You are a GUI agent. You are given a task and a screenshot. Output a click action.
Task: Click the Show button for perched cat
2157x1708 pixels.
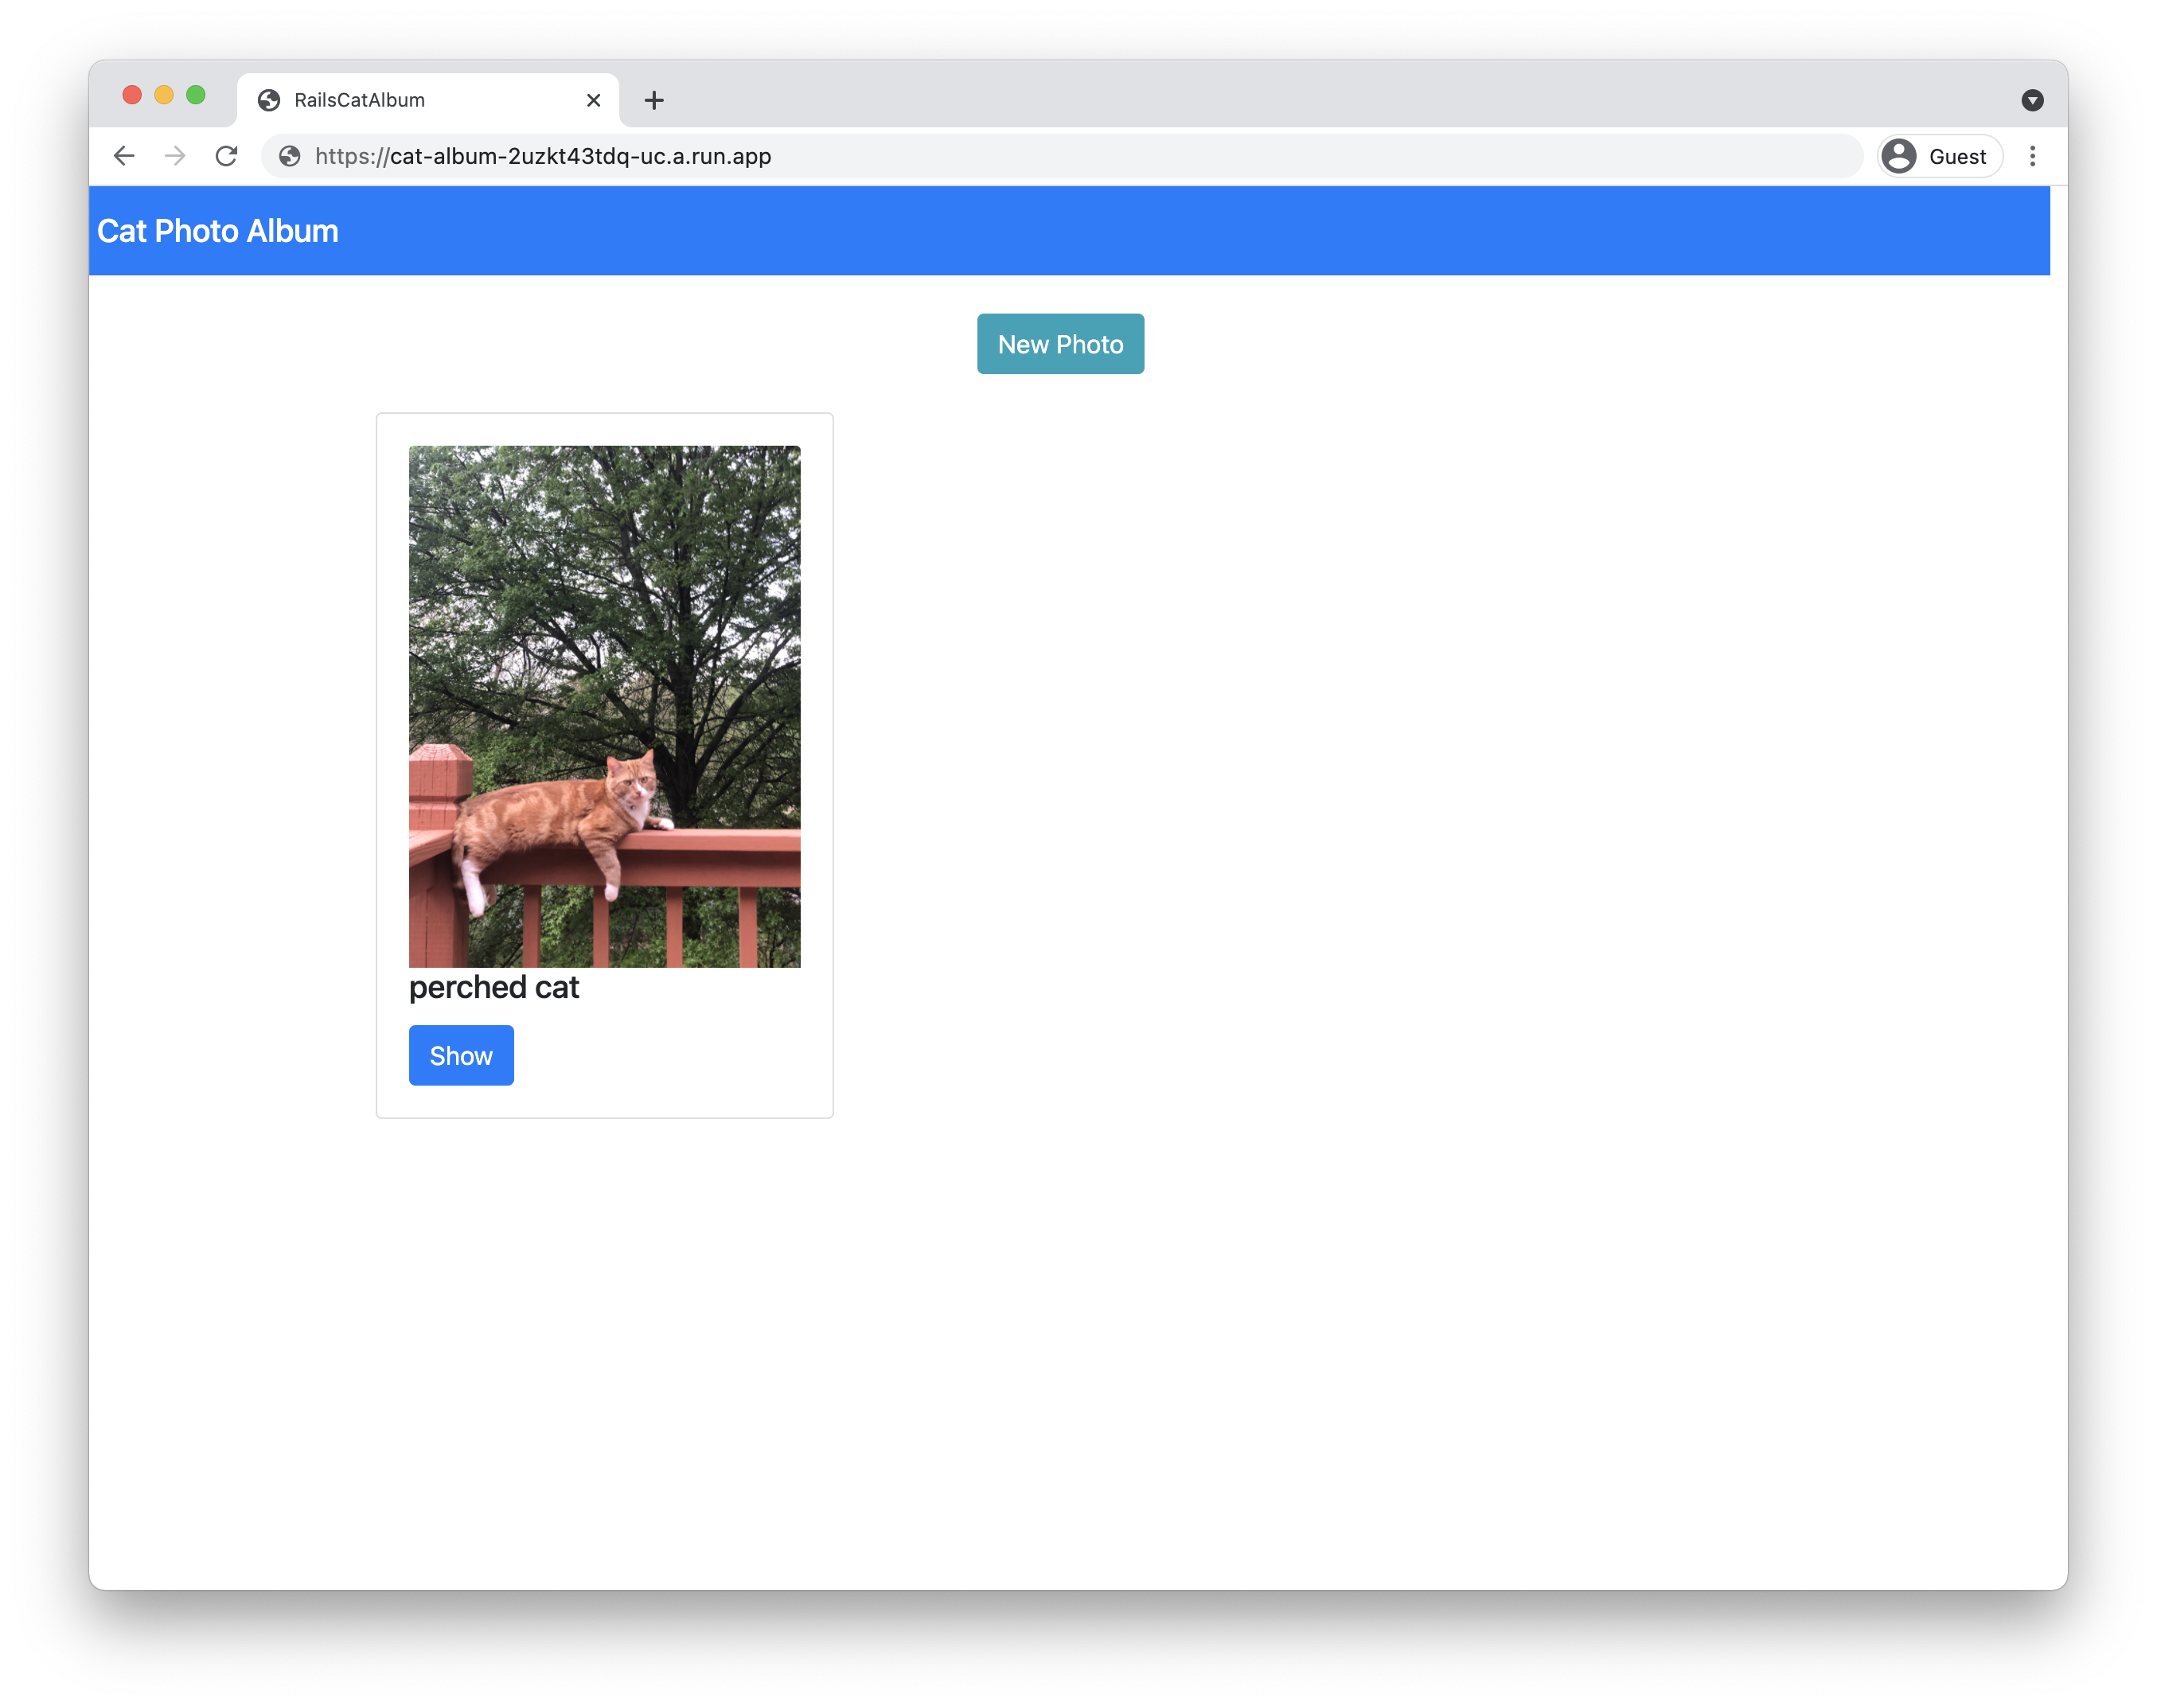click(461, 1055)
